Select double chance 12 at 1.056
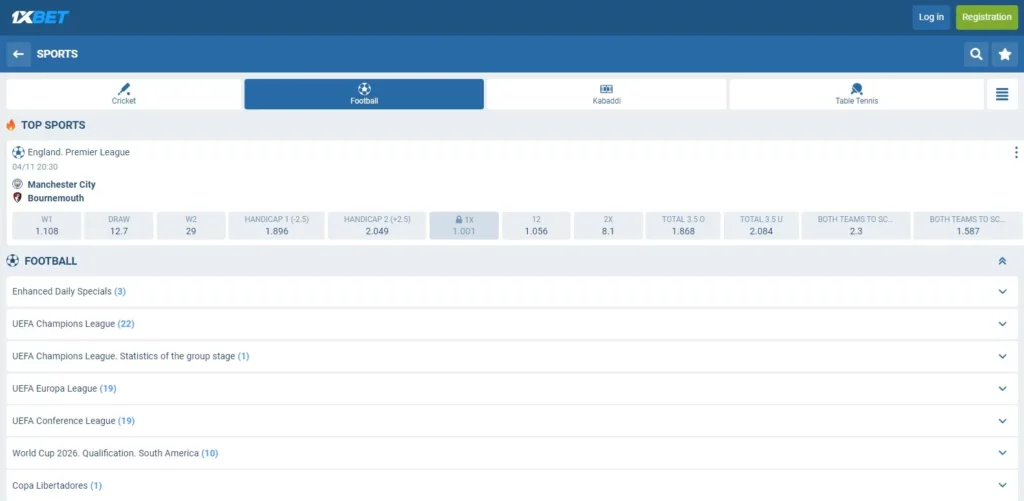 536,225
